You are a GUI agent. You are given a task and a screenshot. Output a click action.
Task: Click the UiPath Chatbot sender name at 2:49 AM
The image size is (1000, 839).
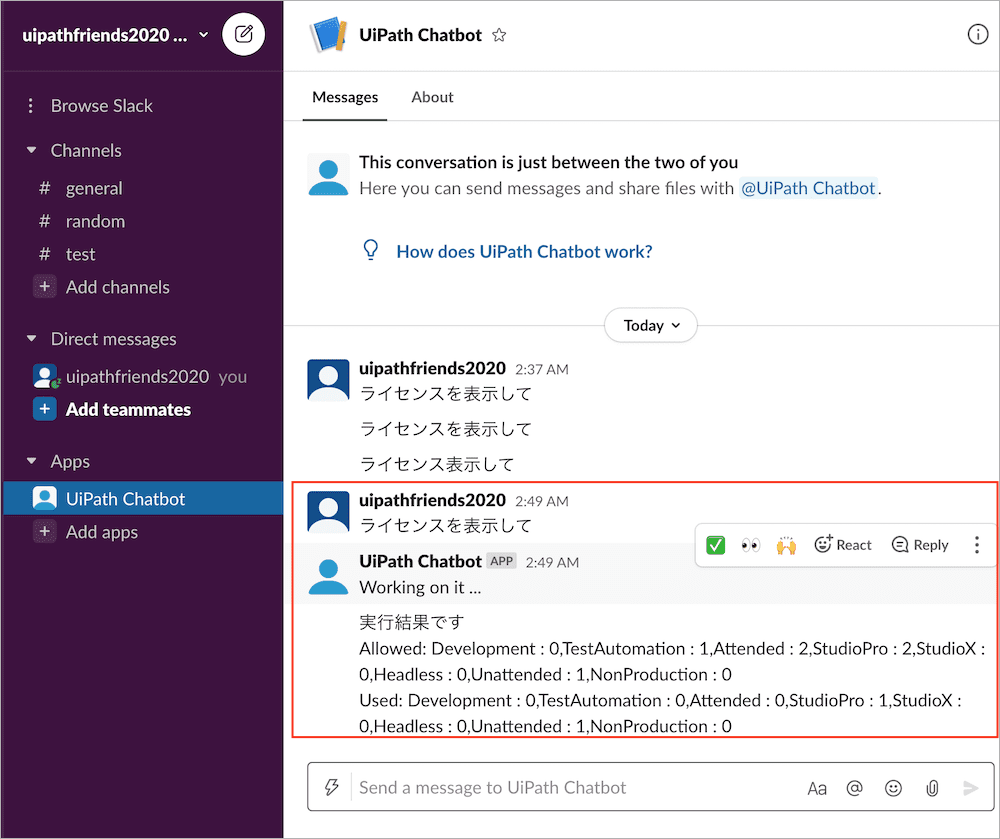[x=420, y=561]
